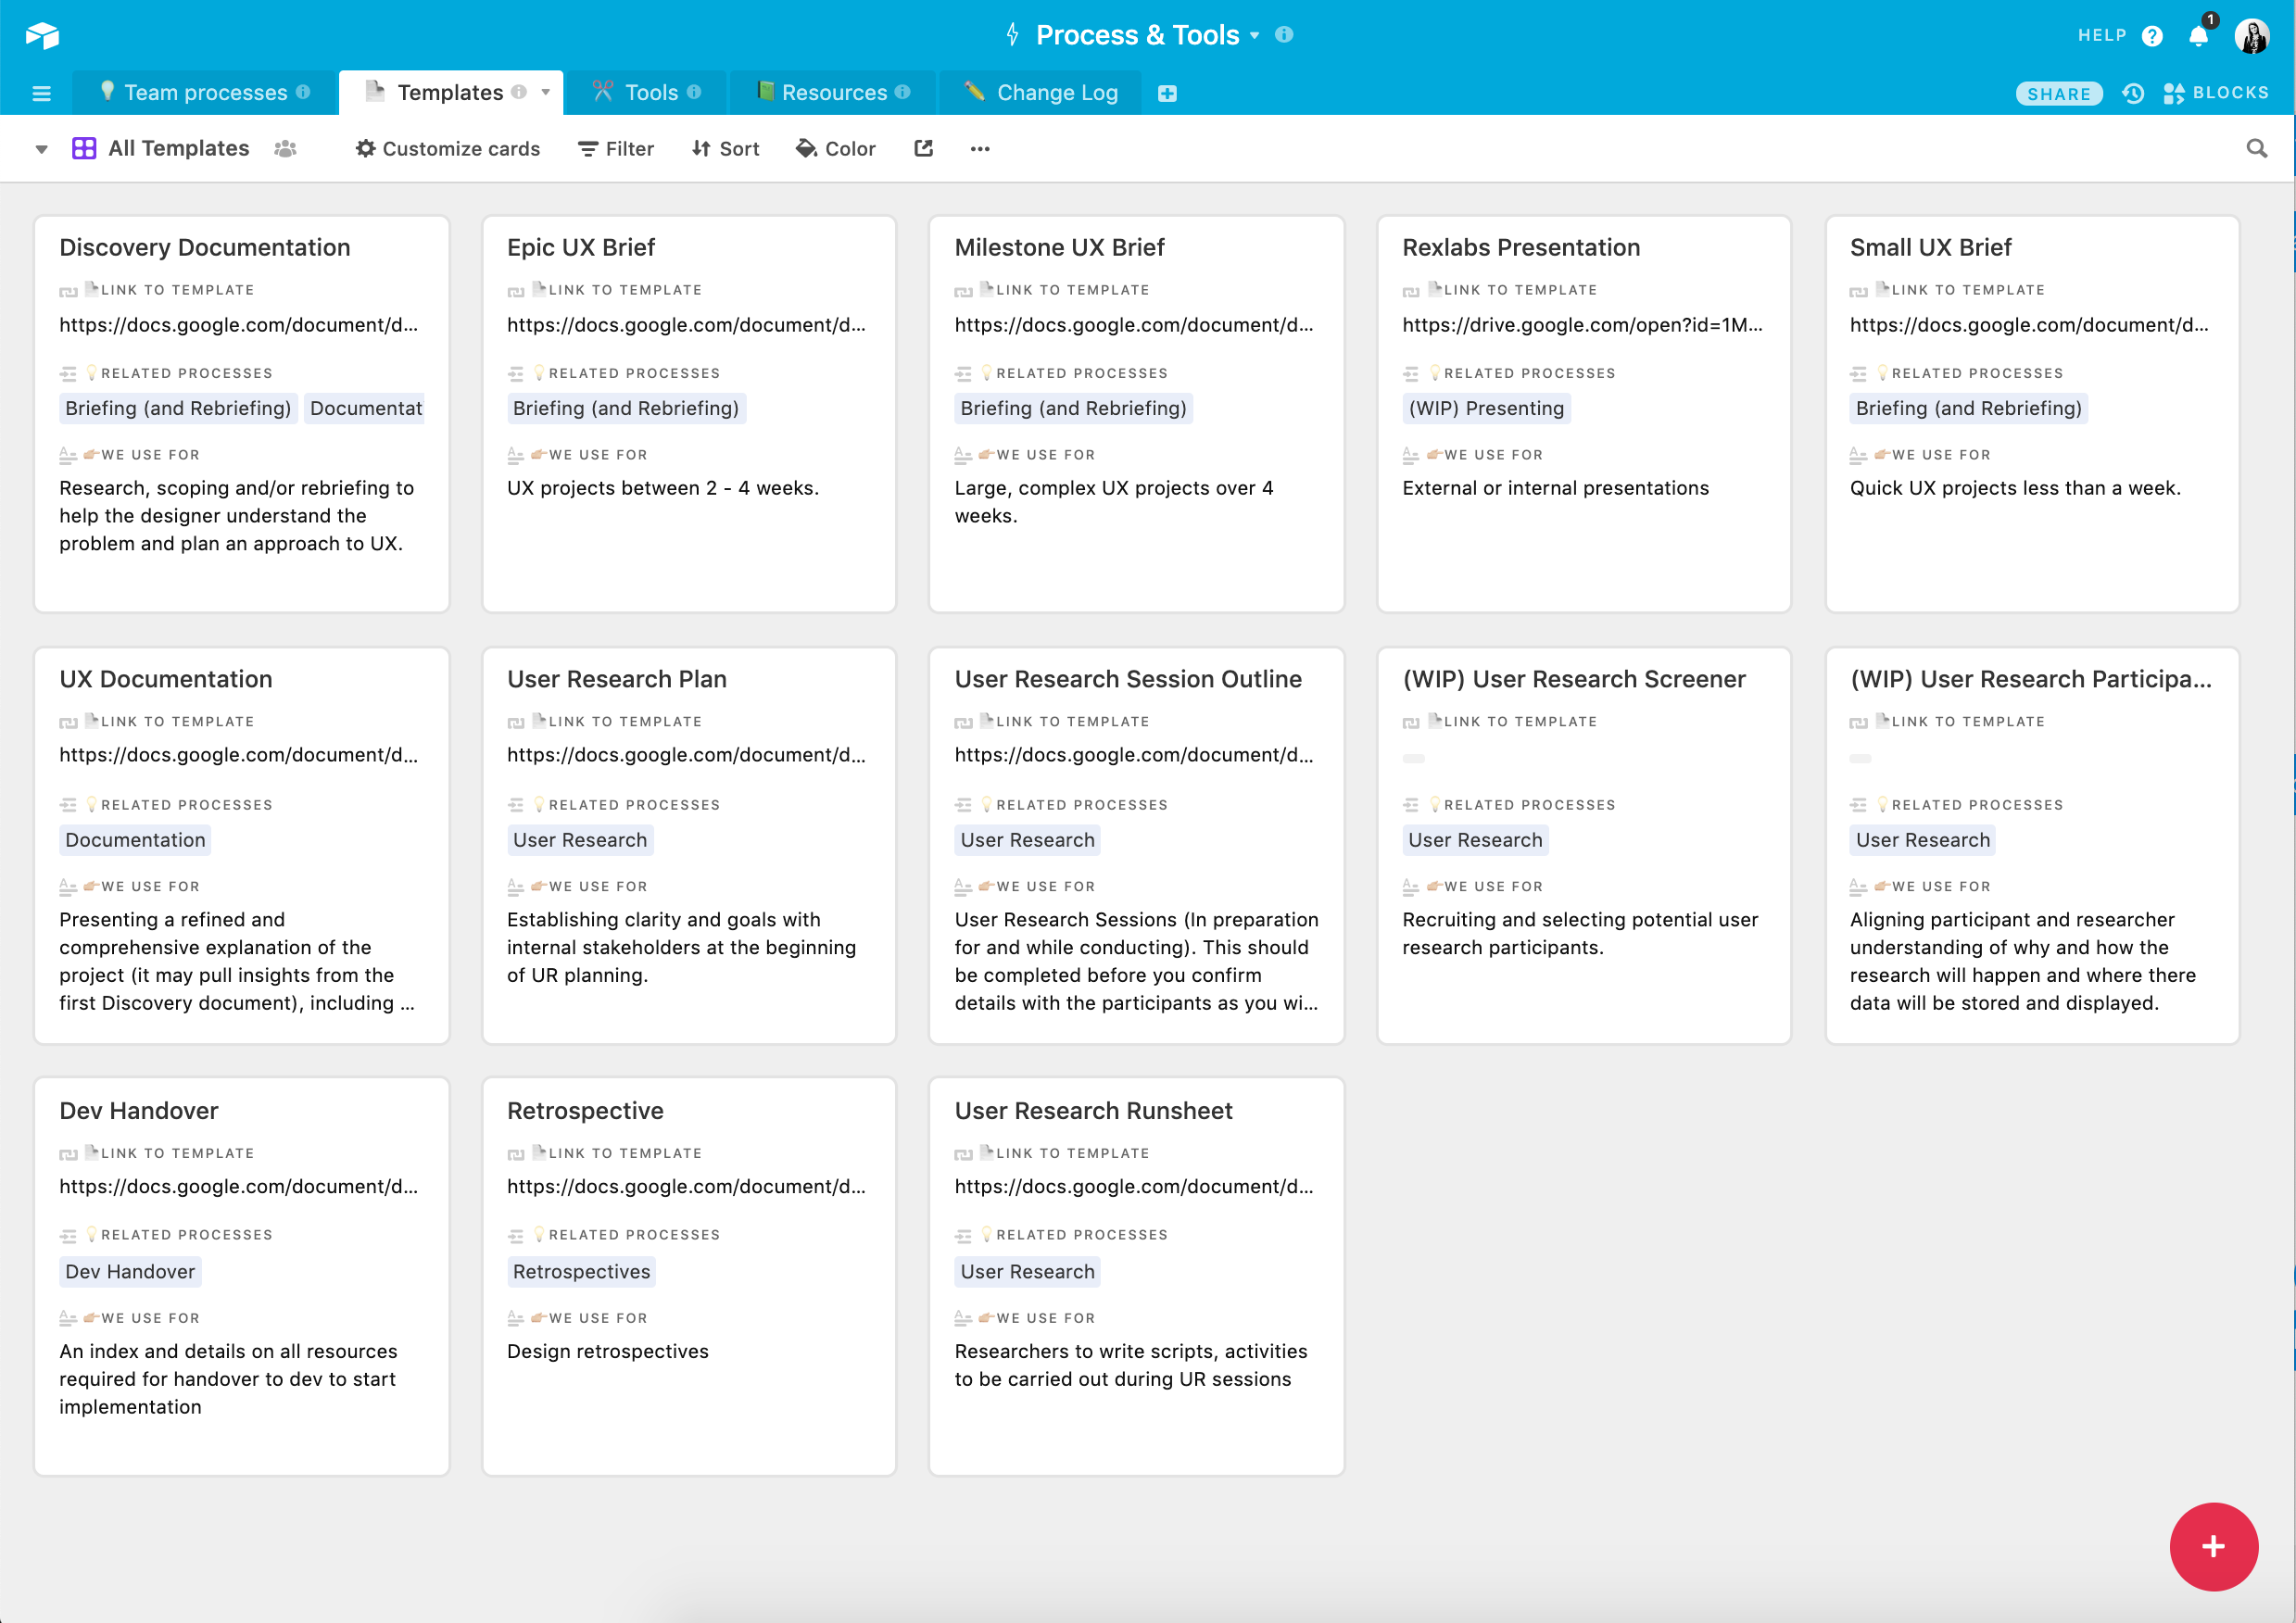This screenshot has height=1623, width=2296.
Task: Click the share view icon in the toolbar
Action: click(922, 148)
